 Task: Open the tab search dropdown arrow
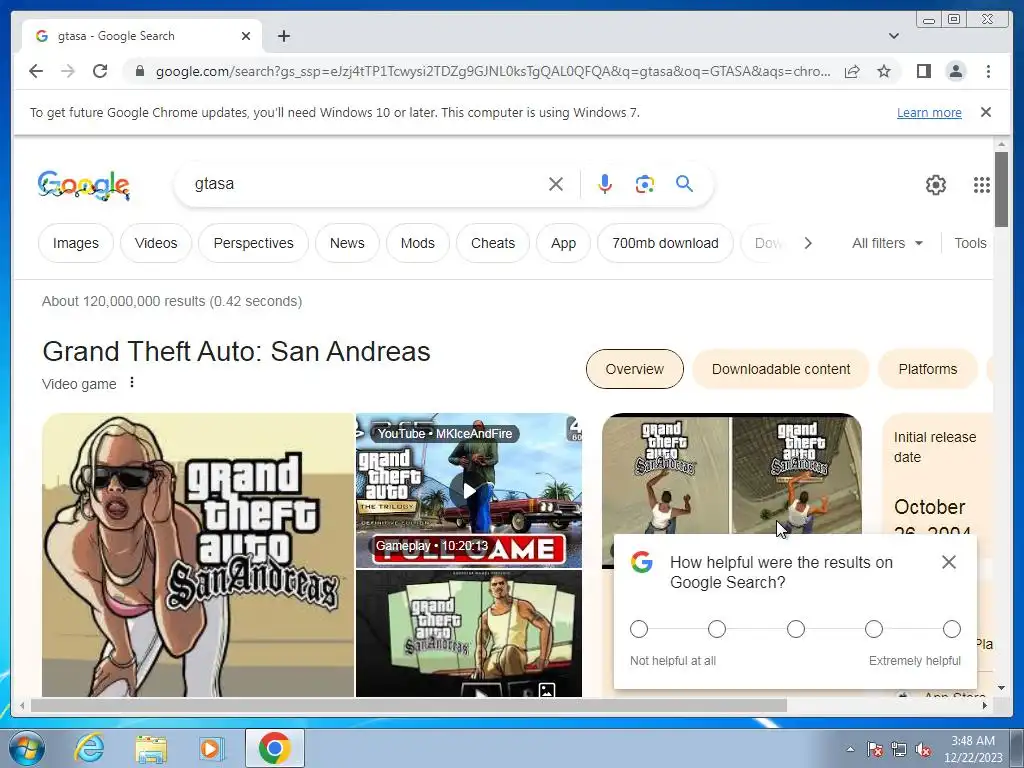[x=893, y=36]
